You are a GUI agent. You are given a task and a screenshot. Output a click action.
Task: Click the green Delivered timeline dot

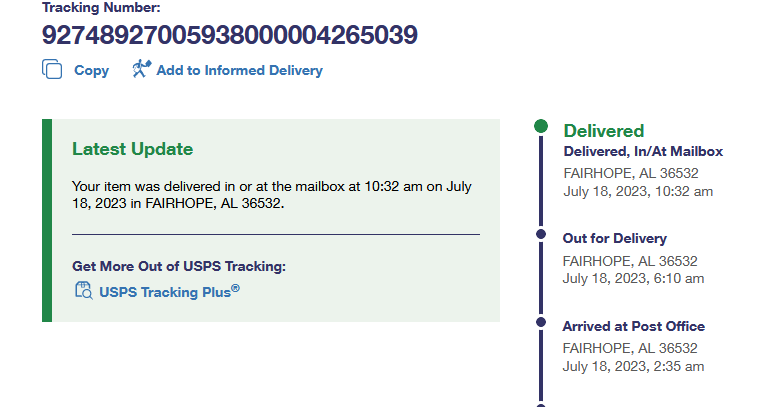click(x=541, y=127)
